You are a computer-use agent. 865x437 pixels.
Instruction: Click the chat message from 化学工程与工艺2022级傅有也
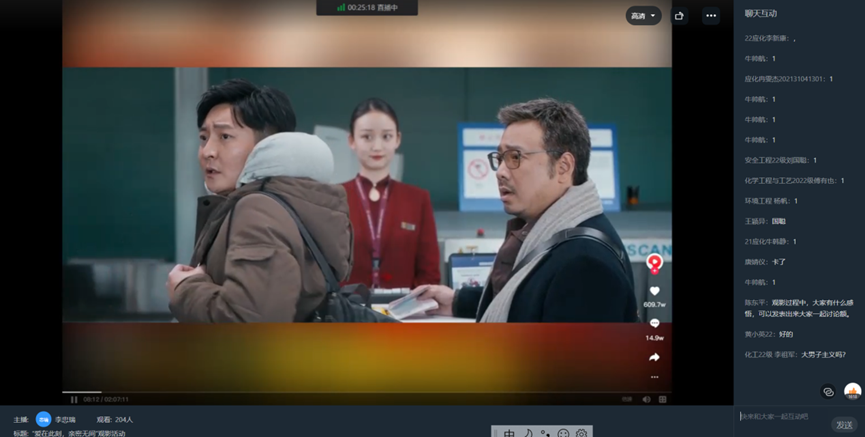tap(794, 180)
